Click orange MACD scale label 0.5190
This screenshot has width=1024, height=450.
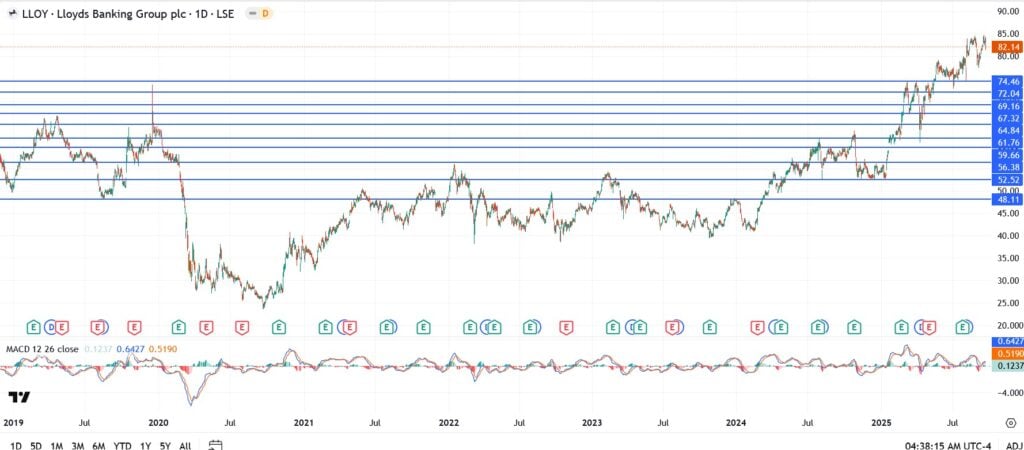click(1007, 353)
